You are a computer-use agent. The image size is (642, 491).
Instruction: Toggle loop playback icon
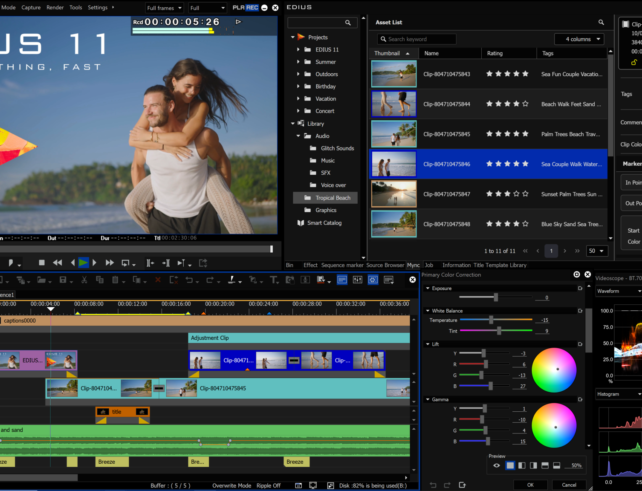click(126, 263)
